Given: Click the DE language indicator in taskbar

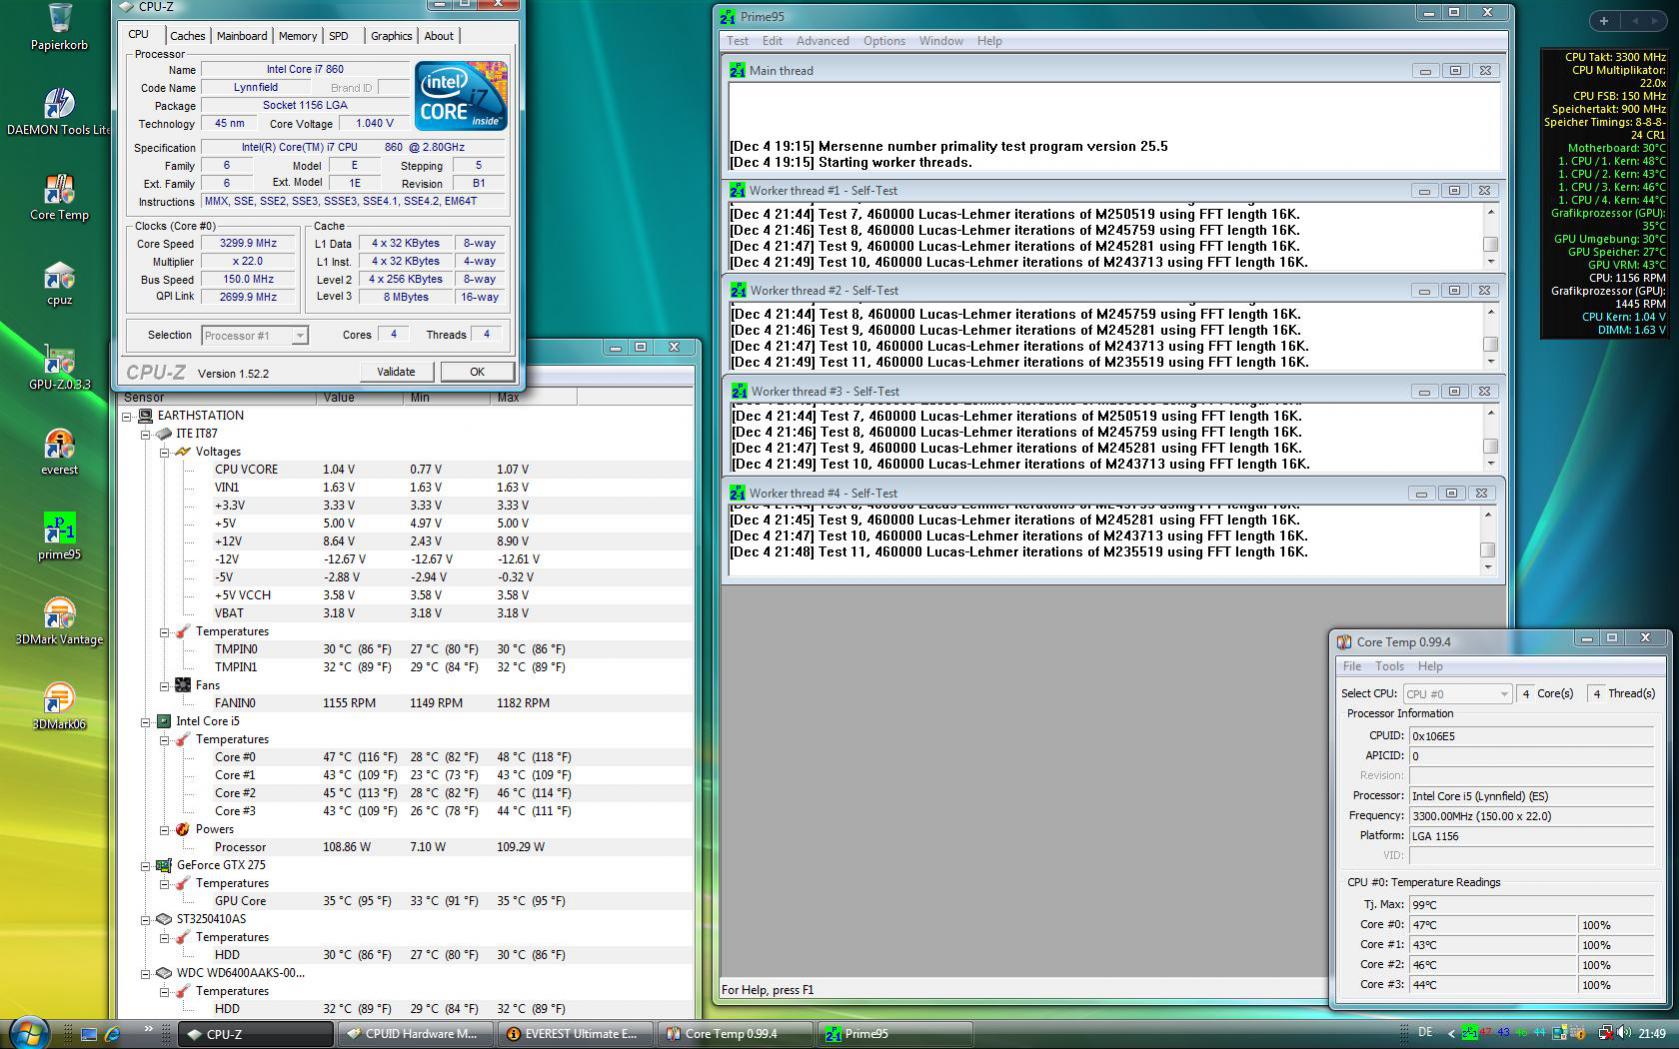Looking at the screenshot, I should click(x=1425, y=1032).
